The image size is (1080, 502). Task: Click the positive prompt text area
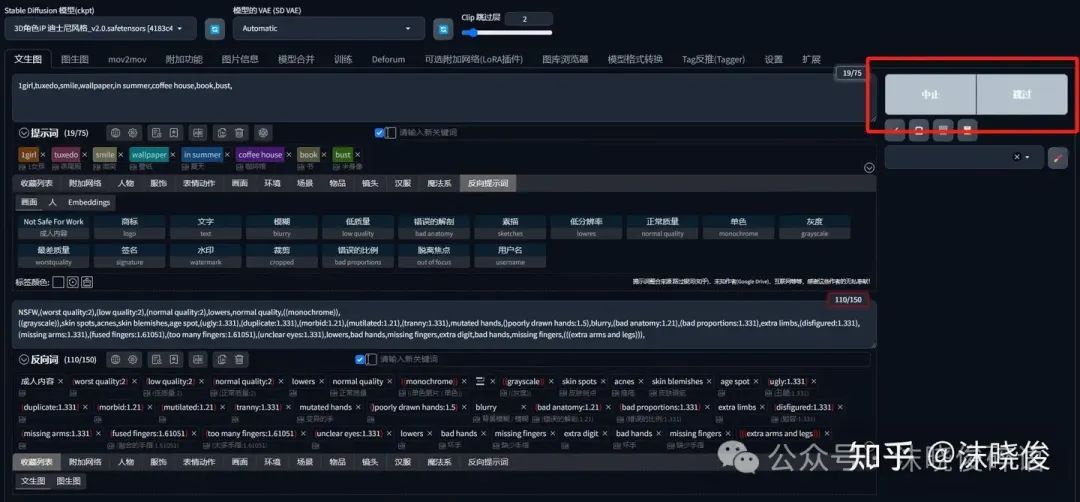pos(444,98)
